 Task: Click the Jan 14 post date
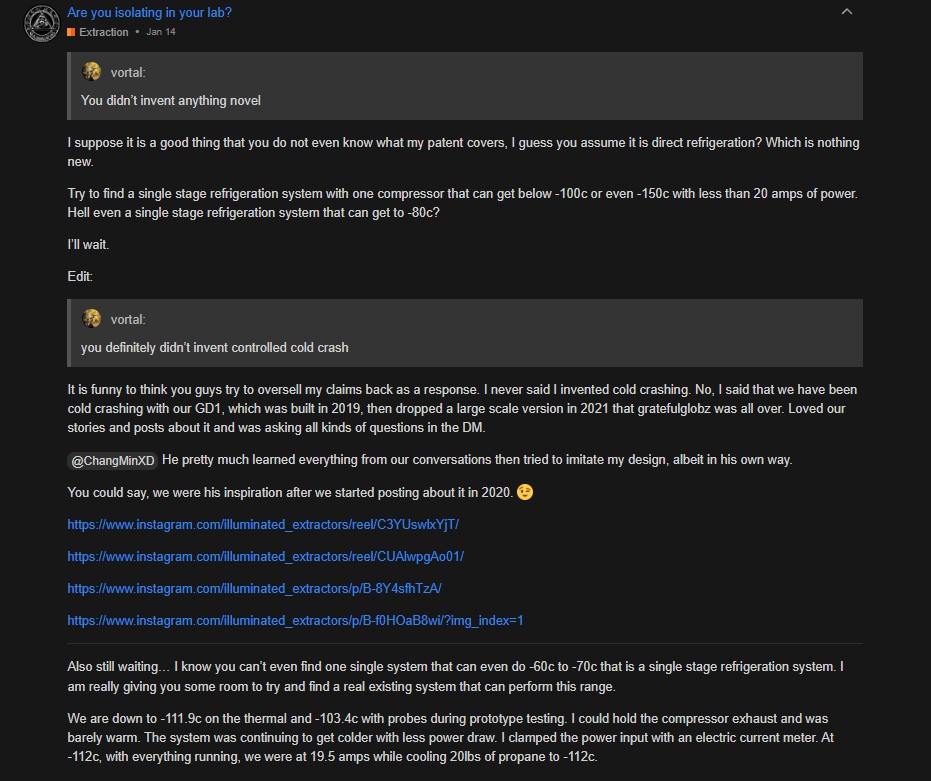[161, 32]
